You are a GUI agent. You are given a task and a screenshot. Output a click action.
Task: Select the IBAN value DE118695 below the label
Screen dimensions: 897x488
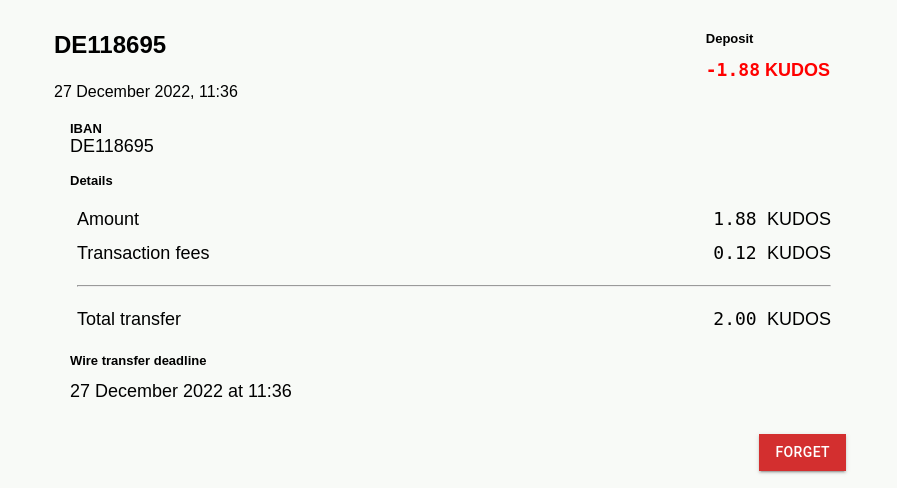pyautogui.click(x=112, y=146)
